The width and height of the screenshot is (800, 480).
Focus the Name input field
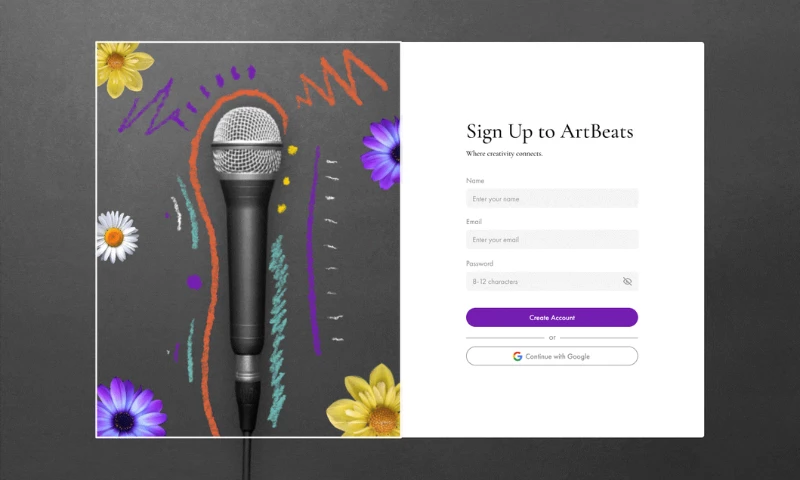[x=552, y=198]
